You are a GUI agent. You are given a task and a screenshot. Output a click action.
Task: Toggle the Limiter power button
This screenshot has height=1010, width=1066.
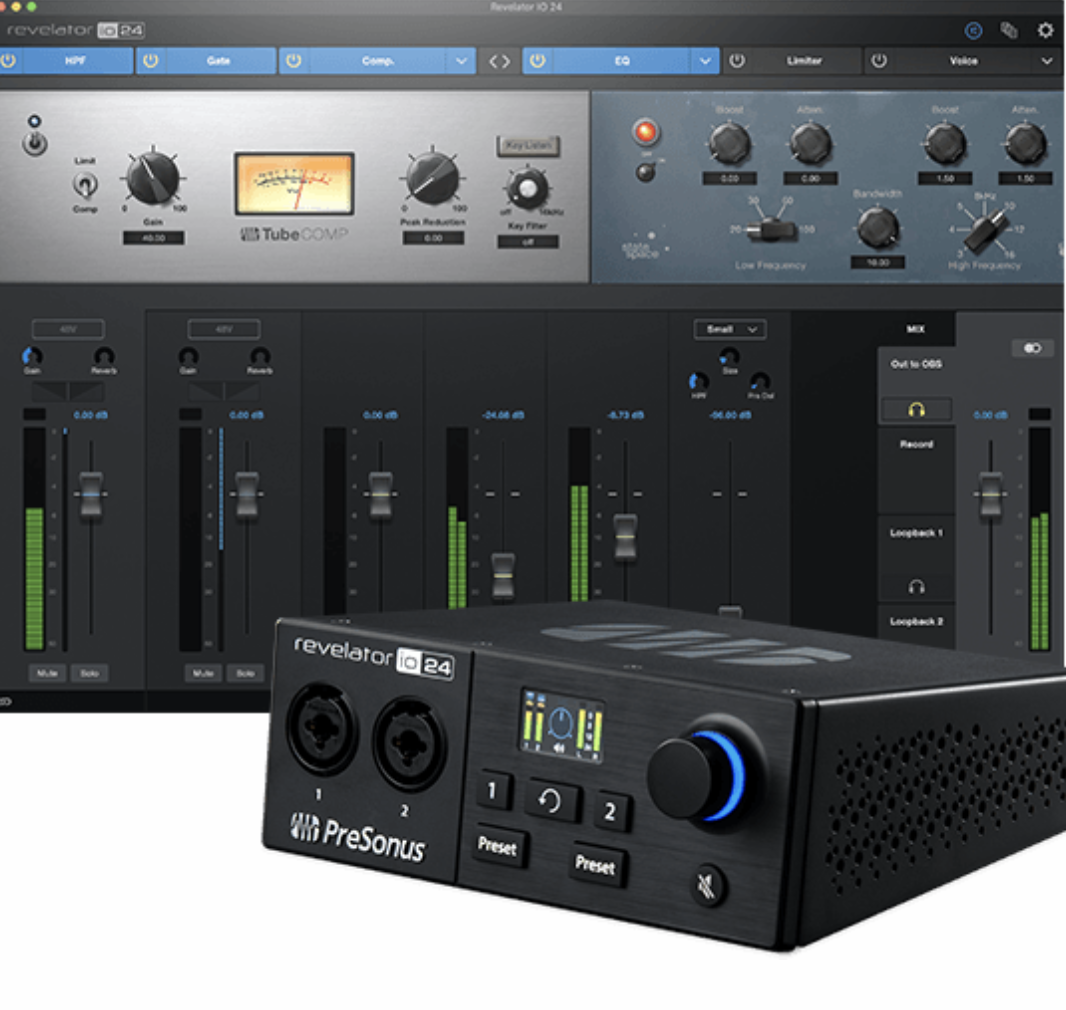pos(739,61)
